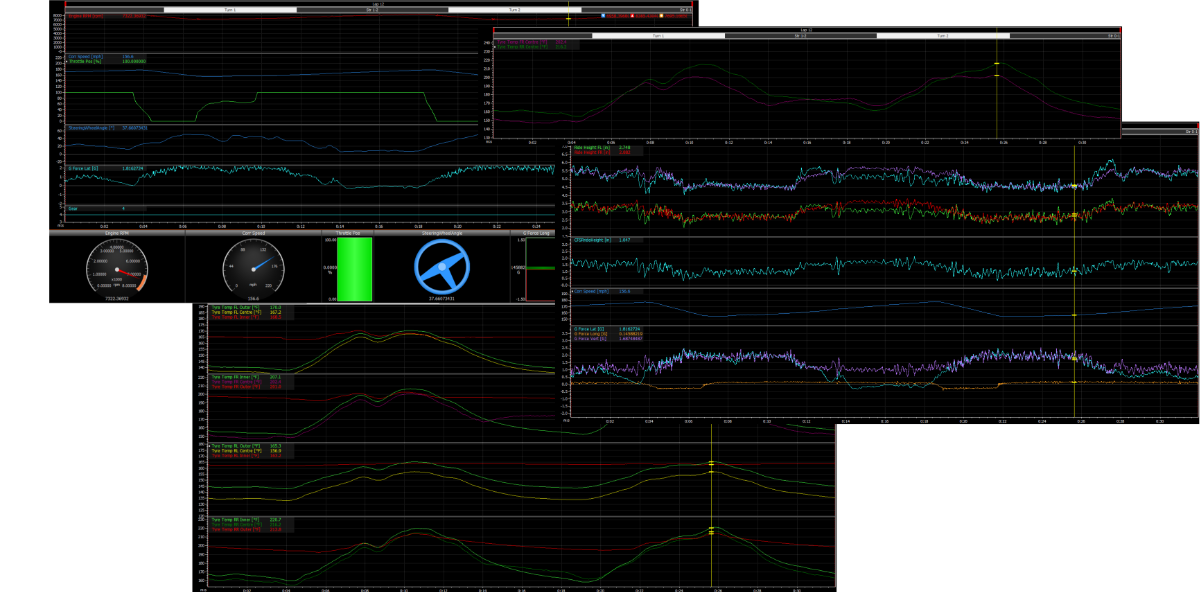Click Tyre Temp RL Centre legend label
Image resolution: width=1200 pixels, height=592 pixels.
236,450
